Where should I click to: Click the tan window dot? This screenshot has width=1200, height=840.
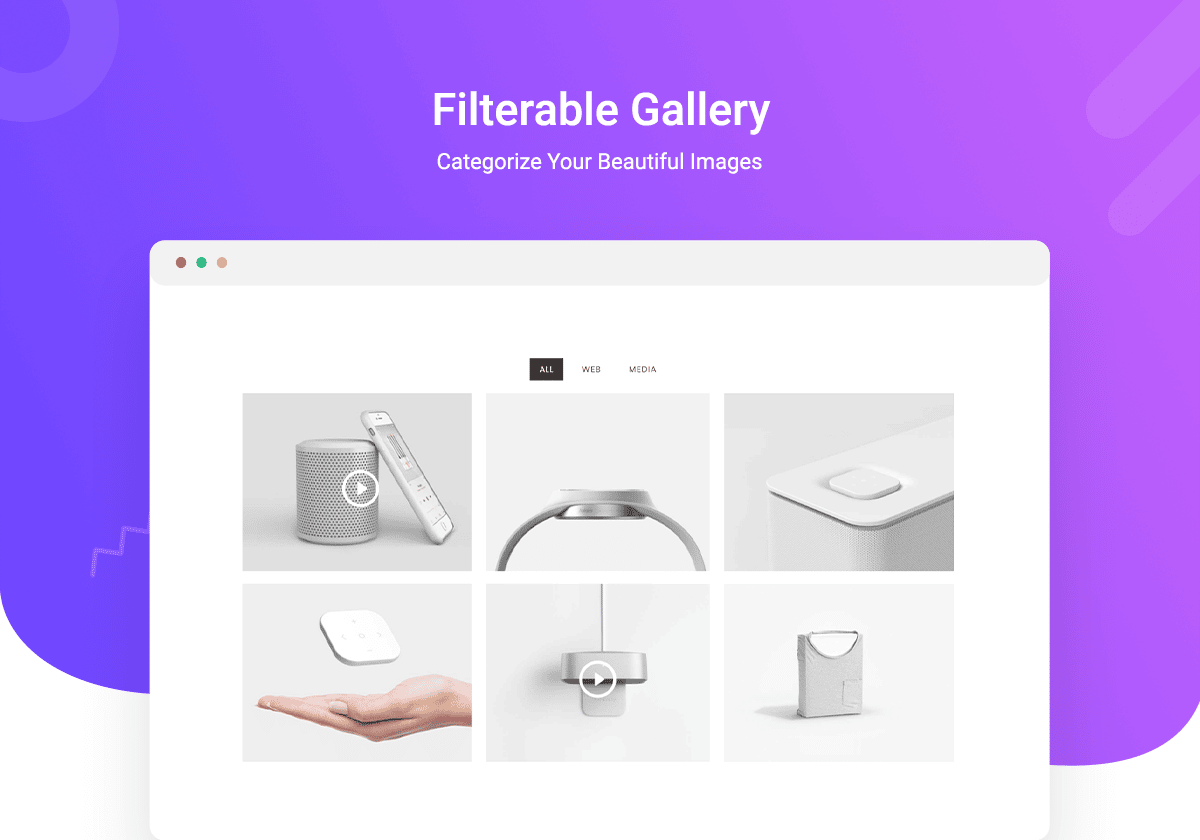click(222, 263)
